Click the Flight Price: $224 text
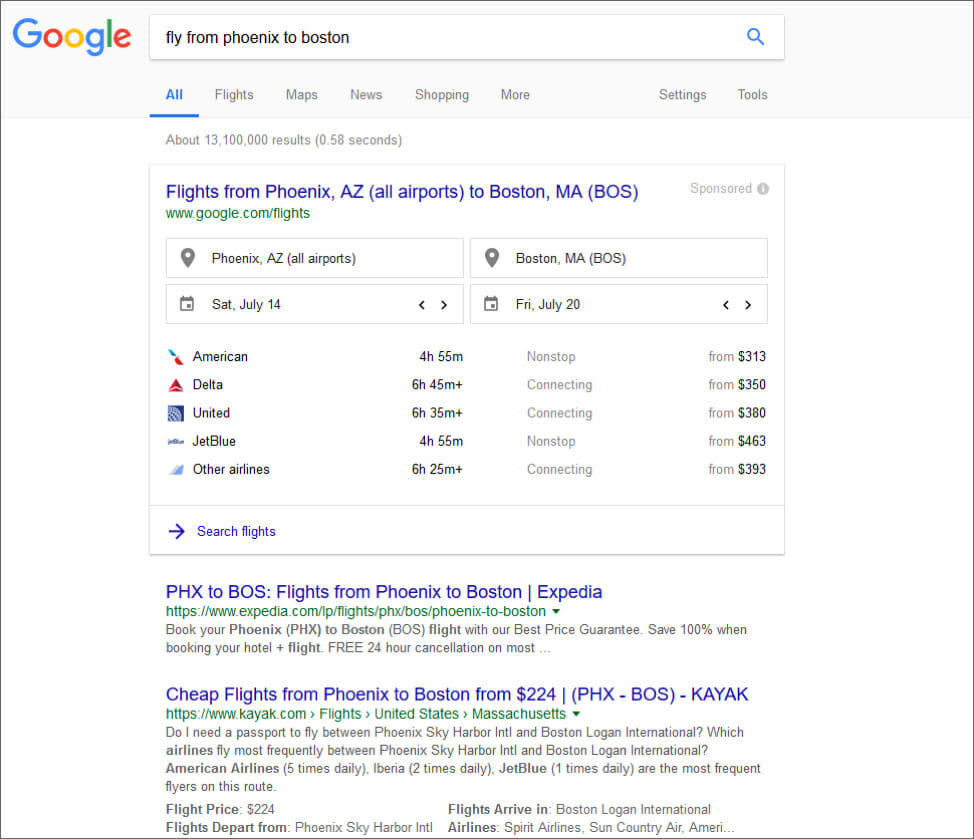 pos(220,810)
